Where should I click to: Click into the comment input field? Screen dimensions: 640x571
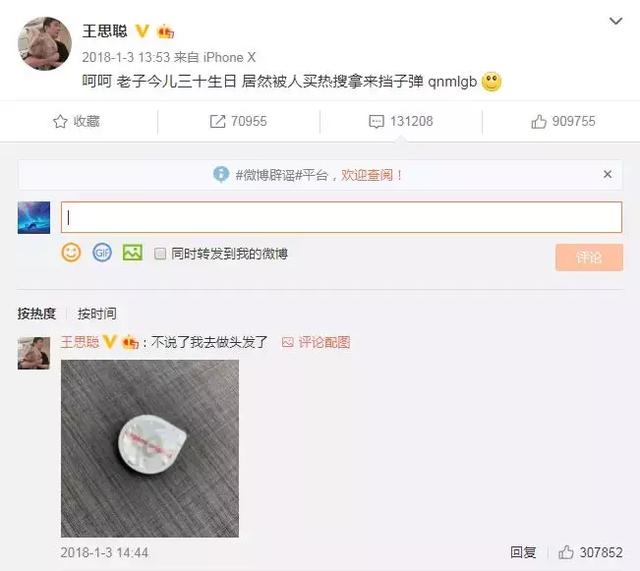click(x=341, y=217)
